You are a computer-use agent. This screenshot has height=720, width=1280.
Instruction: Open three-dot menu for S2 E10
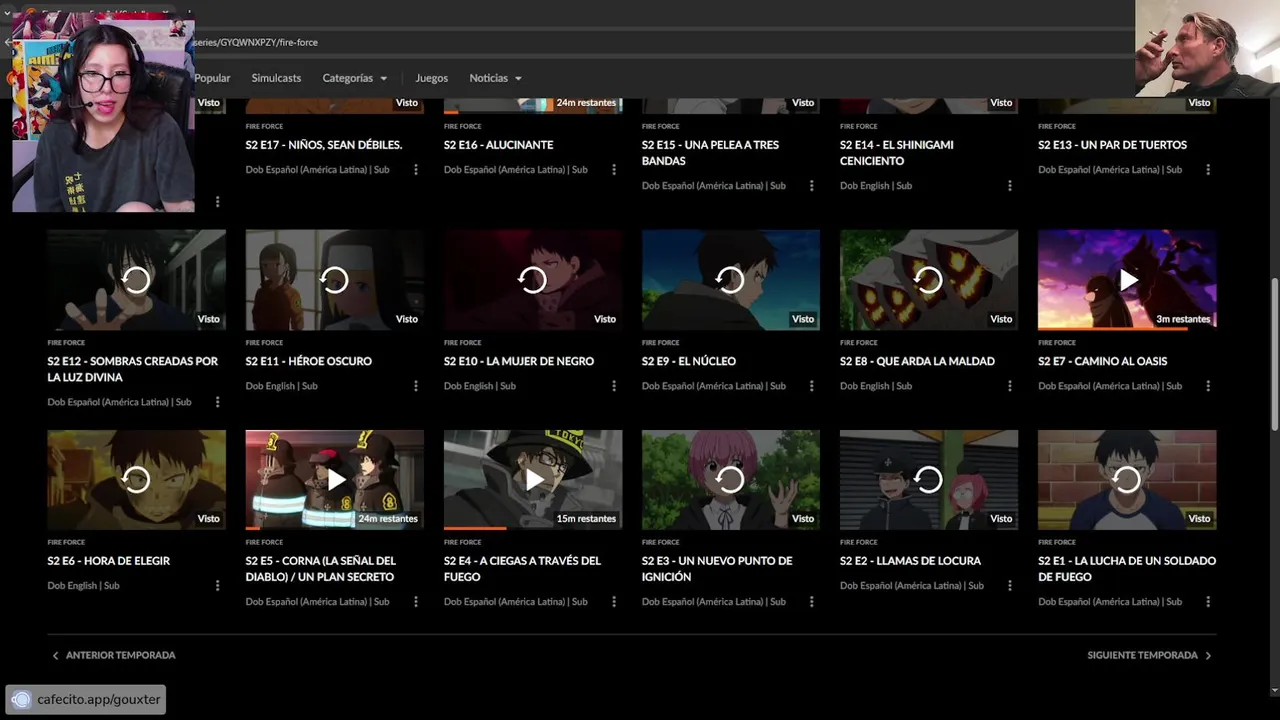[614, 386]
